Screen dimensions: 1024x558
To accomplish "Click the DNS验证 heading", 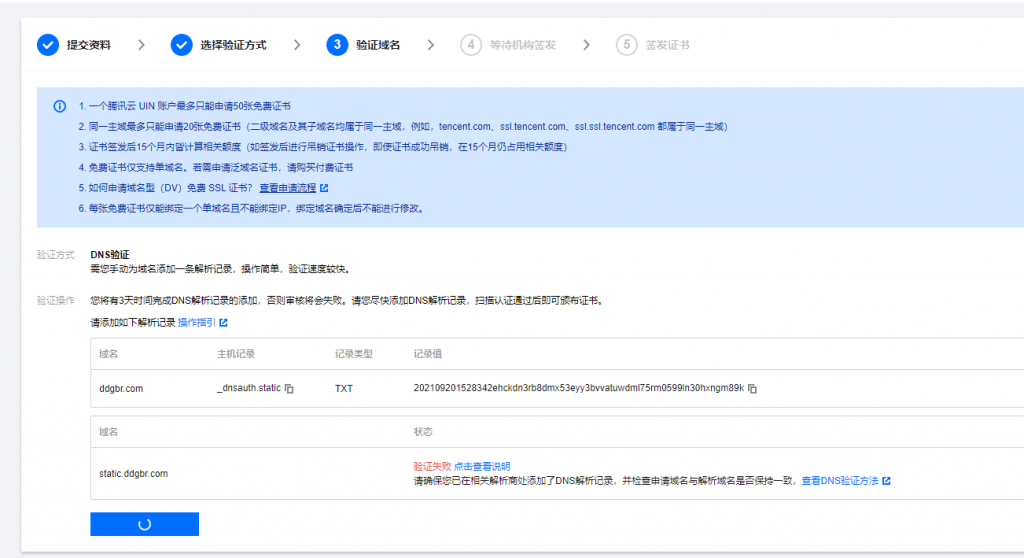I will (x=110, y=255).
